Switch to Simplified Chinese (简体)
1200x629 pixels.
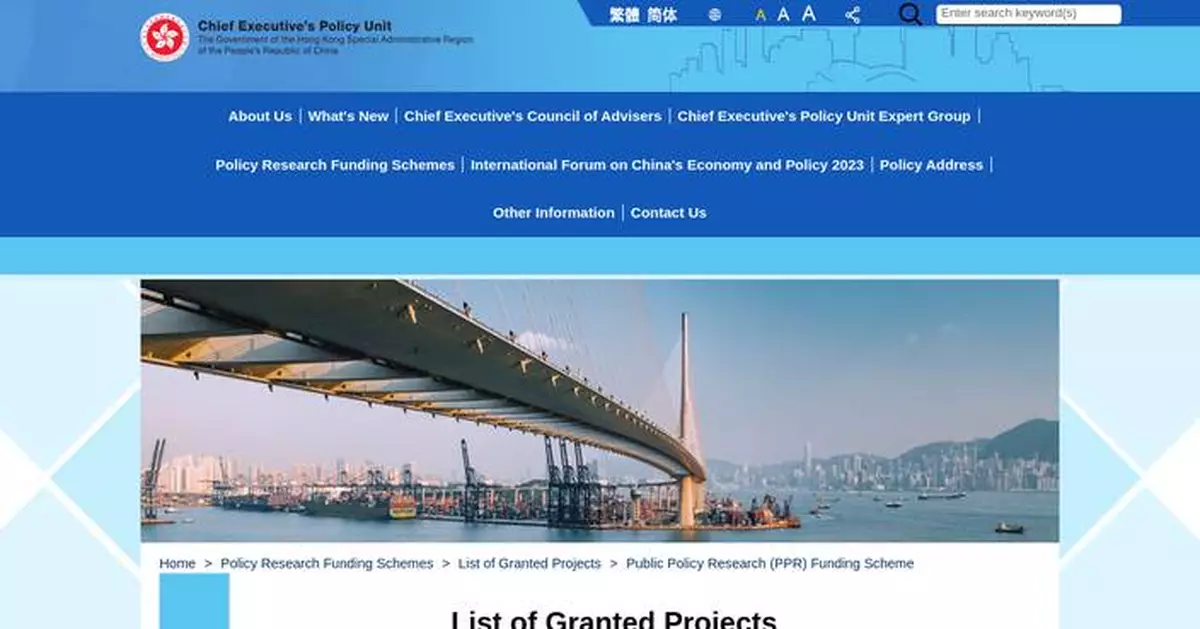tap(662, 15)
